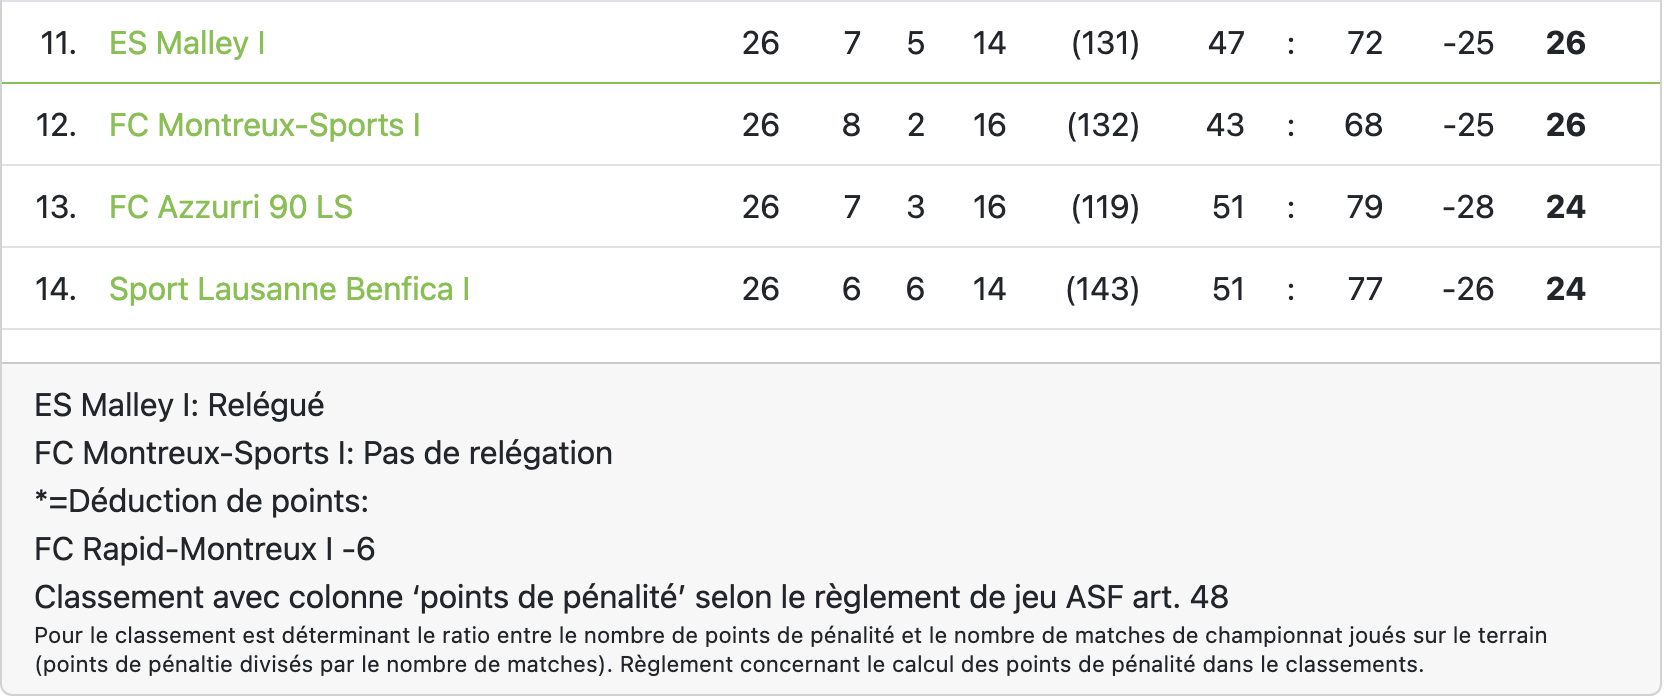Click the -28 goal difference for Azzurri

pyautogui.click(x=1468, y=207)
